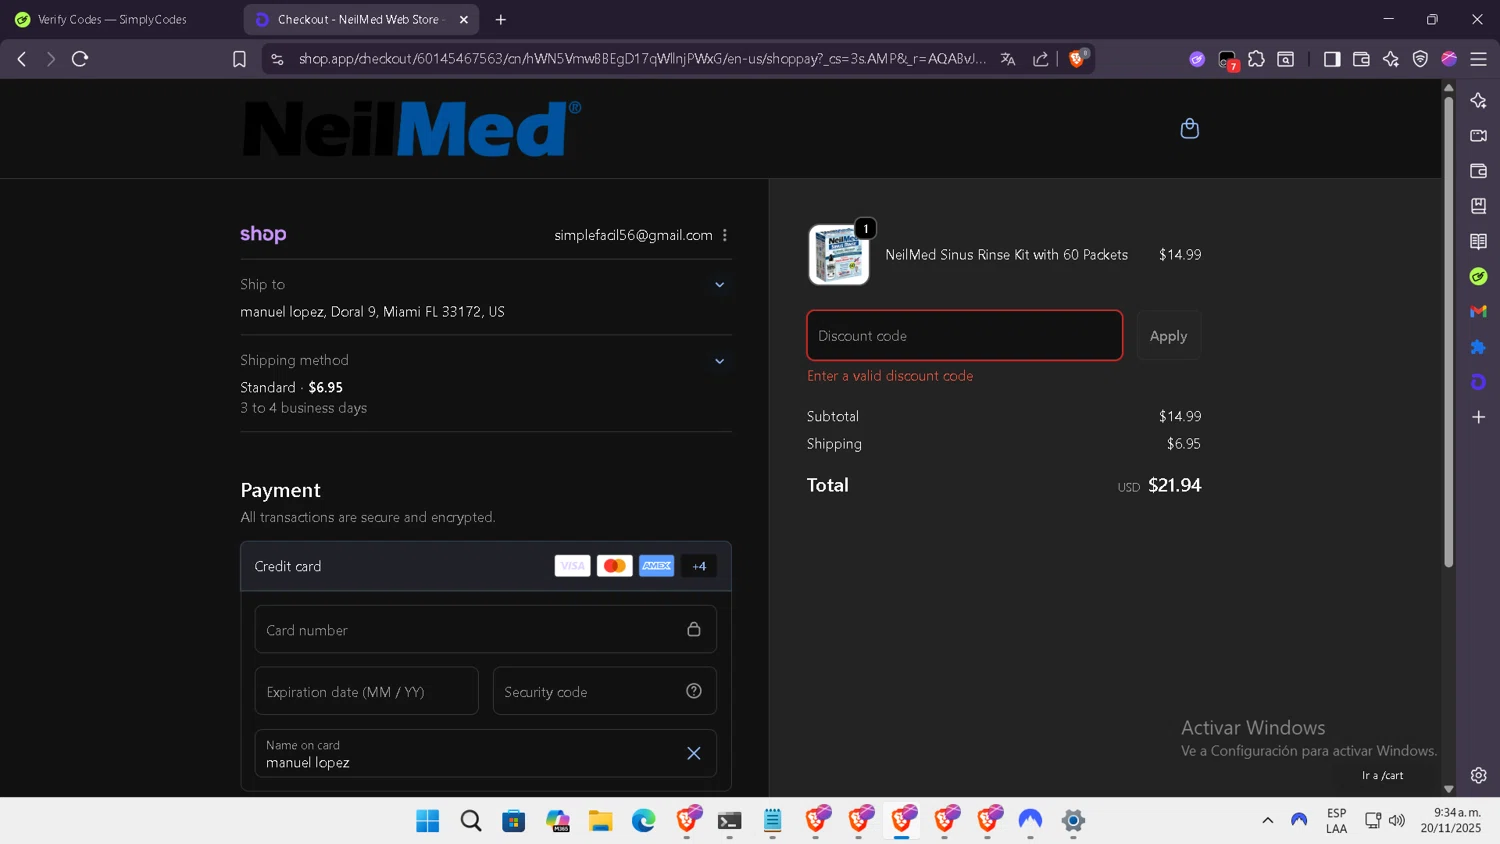Open Brave Wallet toolbar icon
Screen dimensions: 1500x844
1361,59
